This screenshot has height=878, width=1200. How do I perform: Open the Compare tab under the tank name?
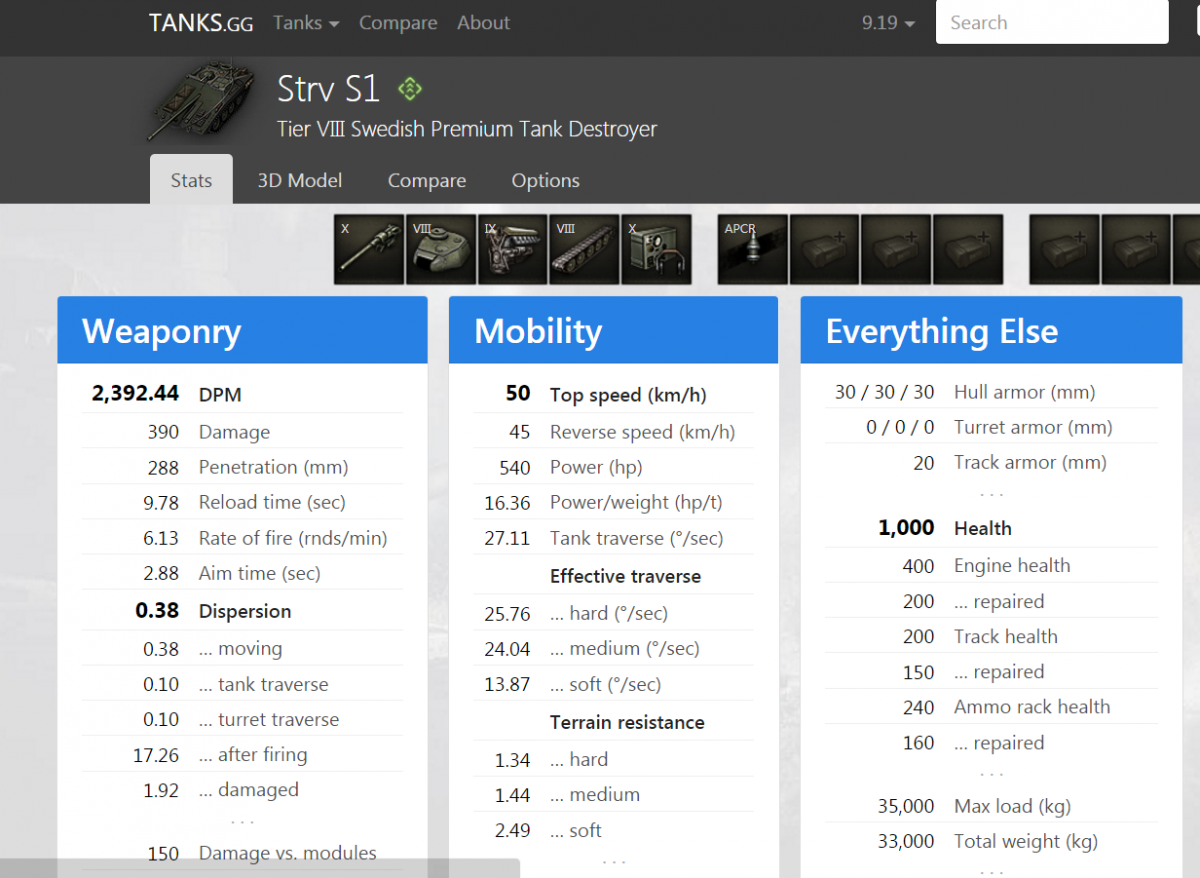pos(427,180)
